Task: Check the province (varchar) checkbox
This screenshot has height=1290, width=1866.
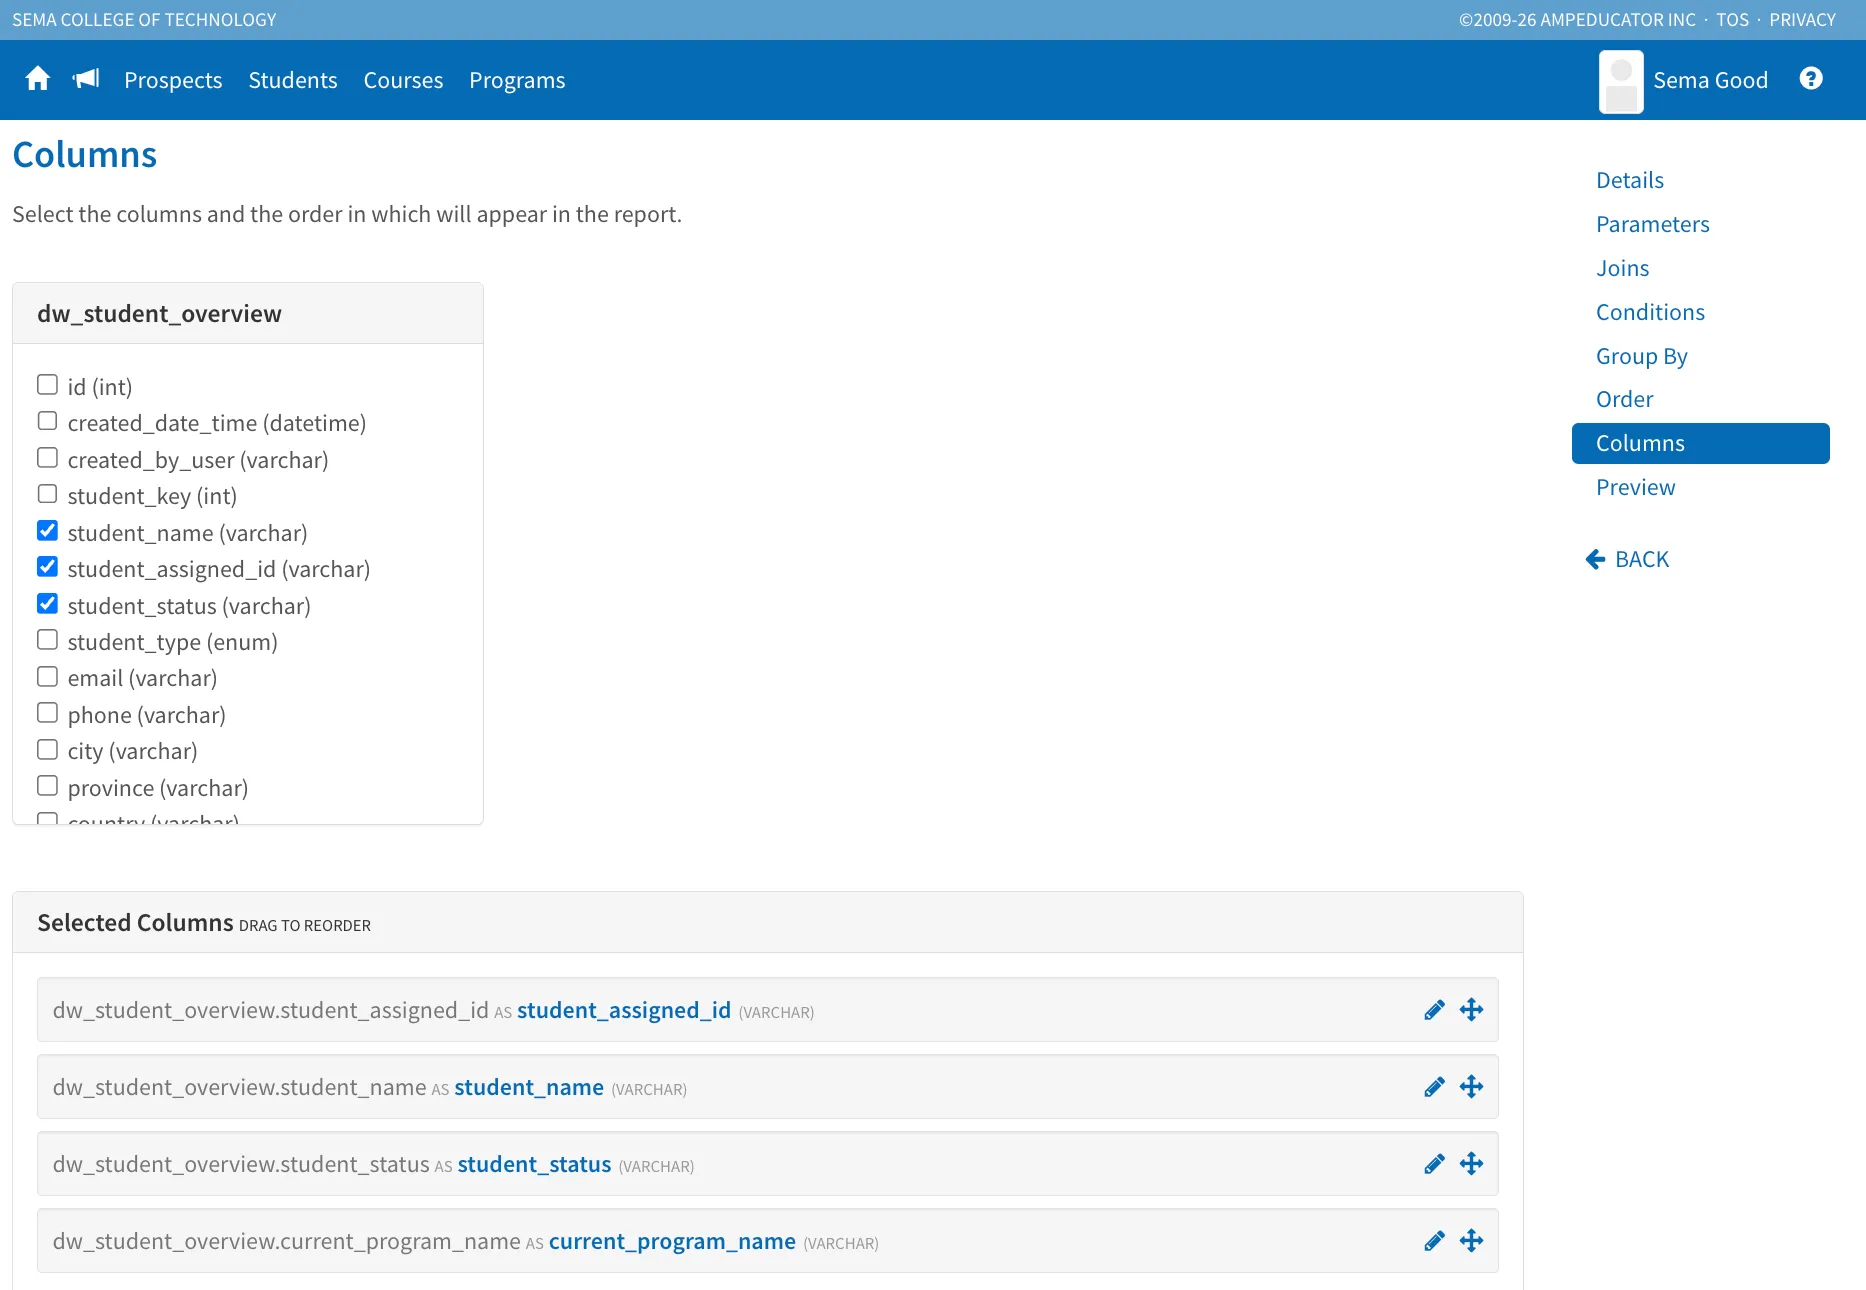Action: click(47, 786)
